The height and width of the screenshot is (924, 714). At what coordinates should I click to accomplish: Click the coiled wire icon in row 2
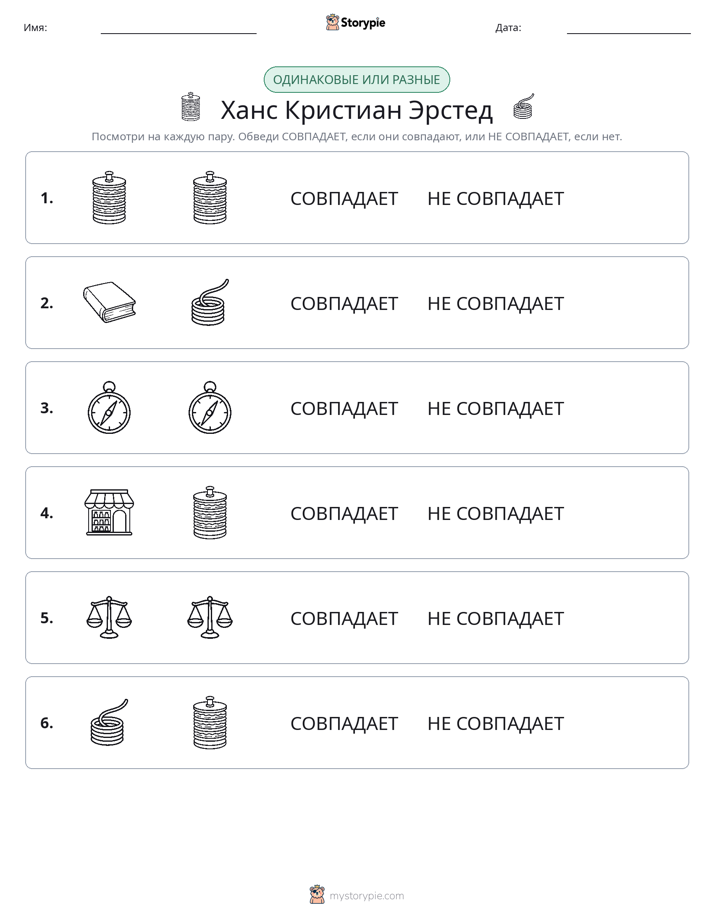pos(210,302)
